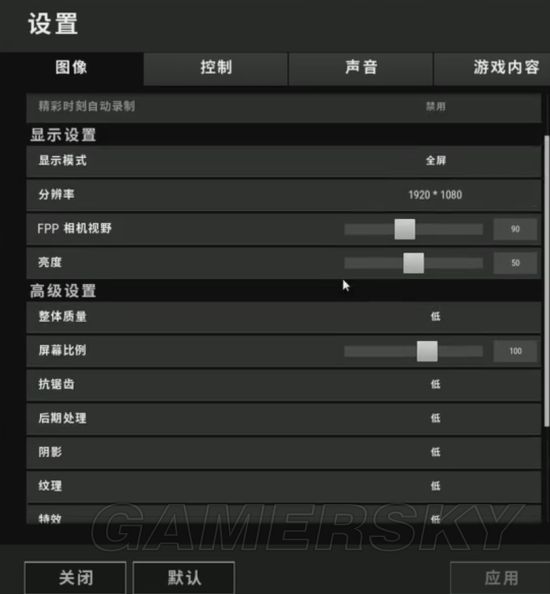Click the 关闭 button
Screen dimensions: 550x594
(x=75, y=578)
